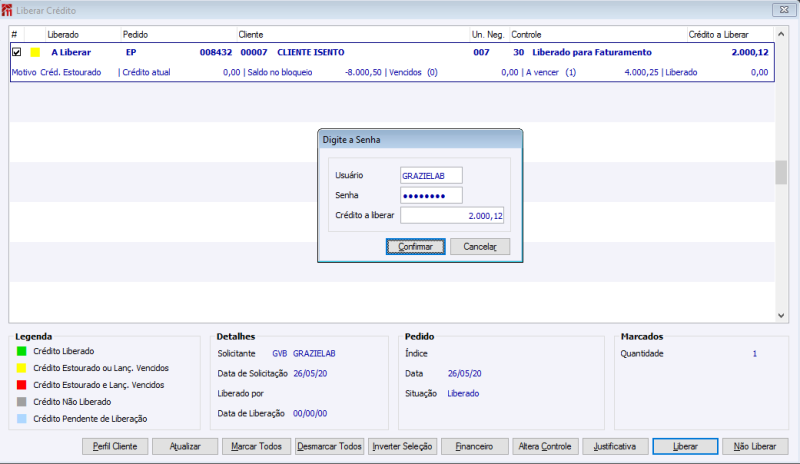Click the 'Motivo Créd. Estourado' text
800x464 pixels.
56,72
